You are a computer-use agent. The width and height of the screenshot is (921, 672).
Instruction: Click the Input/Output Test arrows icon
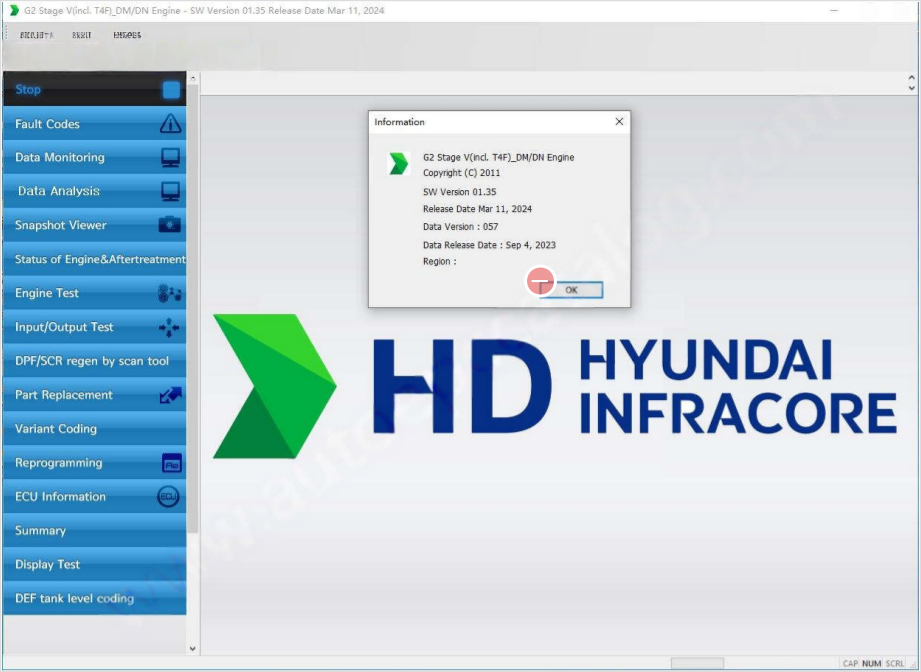point(171,327)
